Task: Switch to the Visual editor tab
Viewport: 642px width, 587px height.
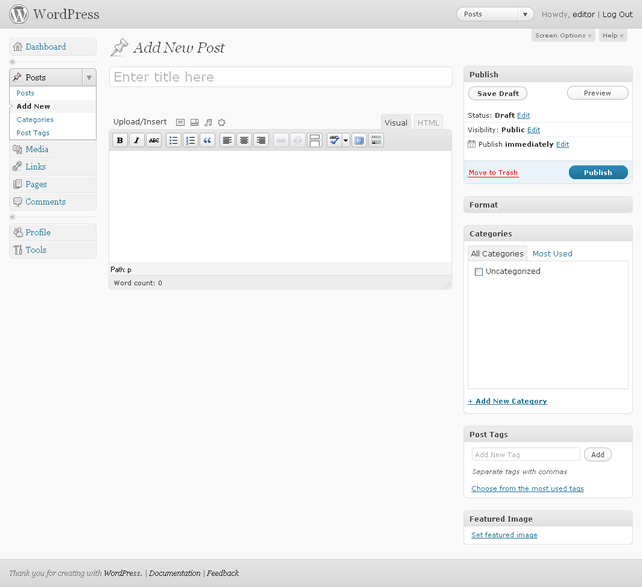Action: point(396,123)
